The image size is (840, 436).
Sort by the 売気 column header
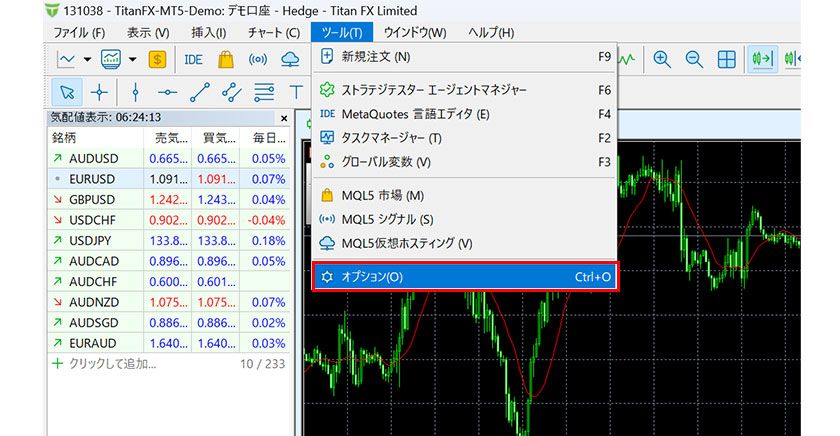click(168, 138)
